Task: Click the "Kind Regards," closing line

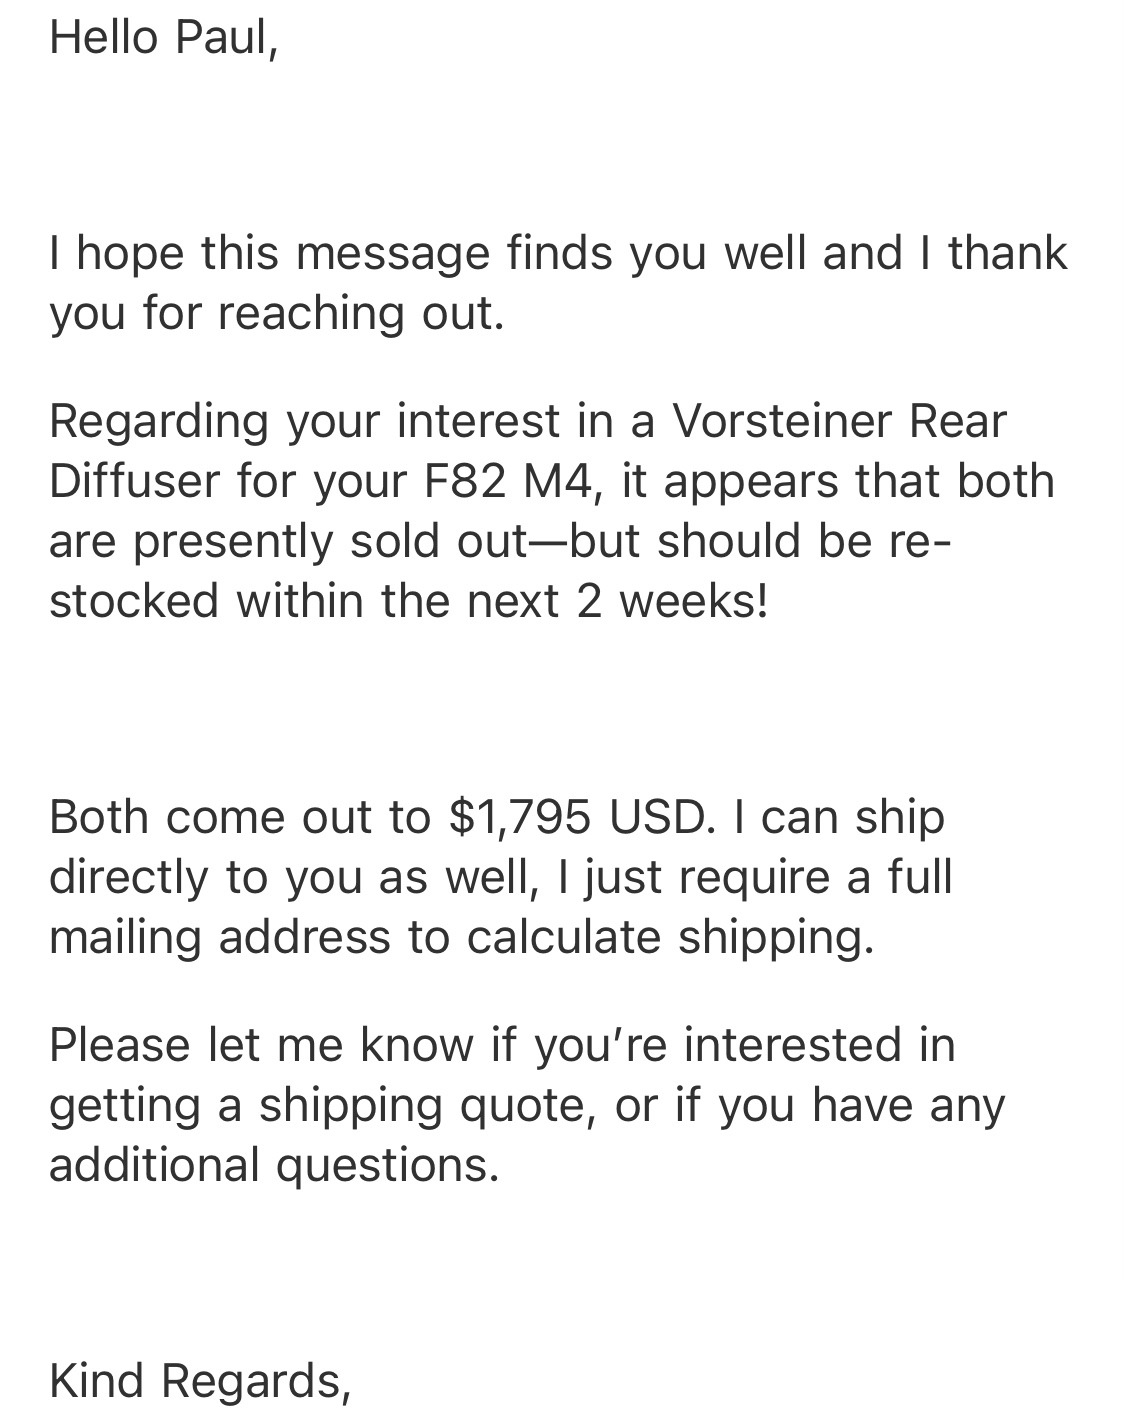Action: pos(200,1381)
